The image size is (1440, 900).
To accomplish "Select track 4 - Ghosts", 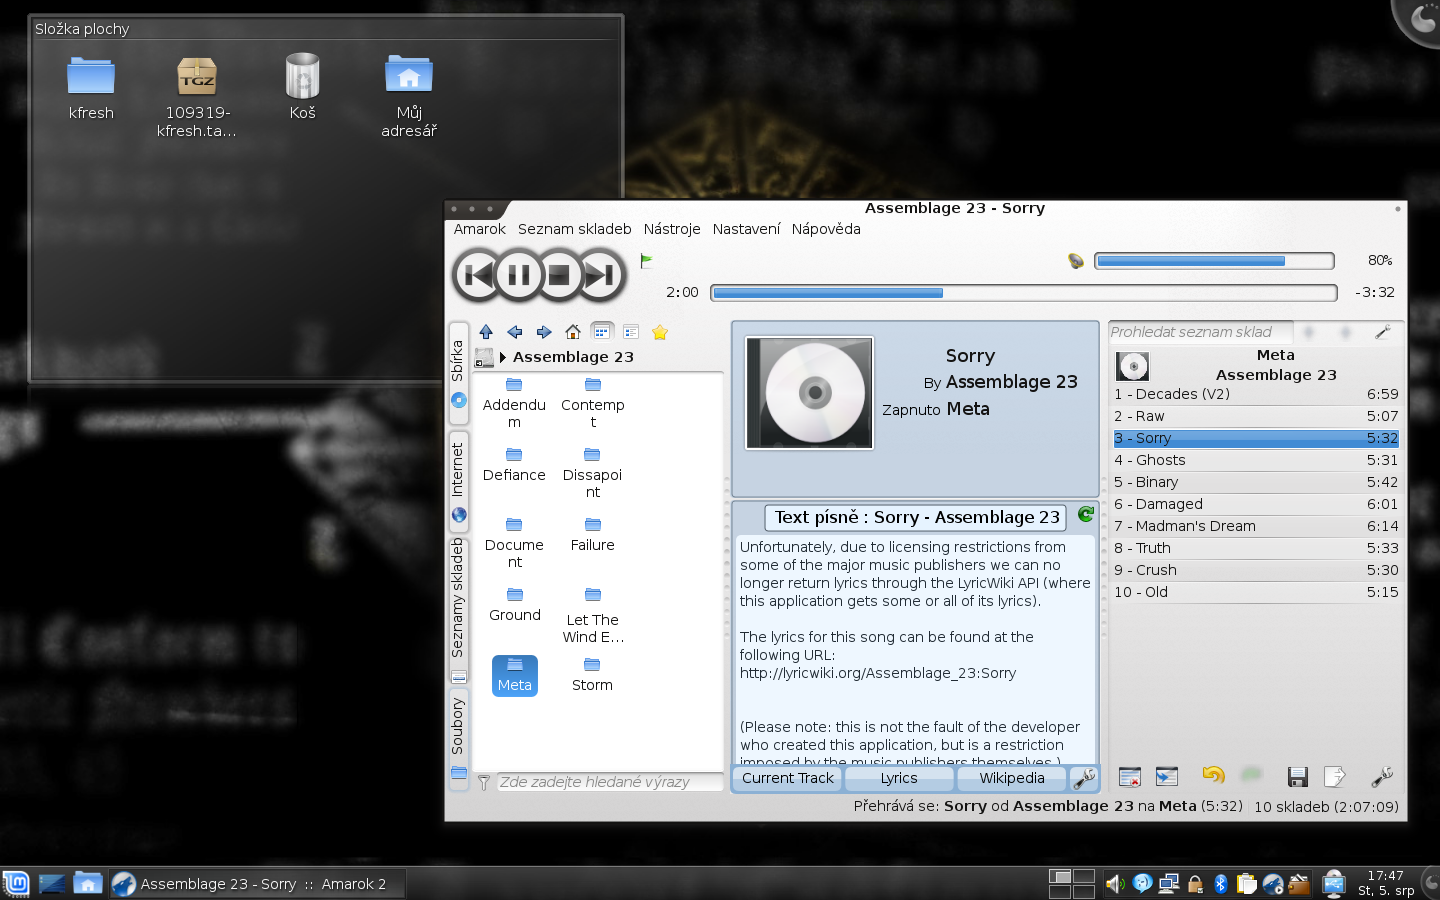I will 1256,460.
